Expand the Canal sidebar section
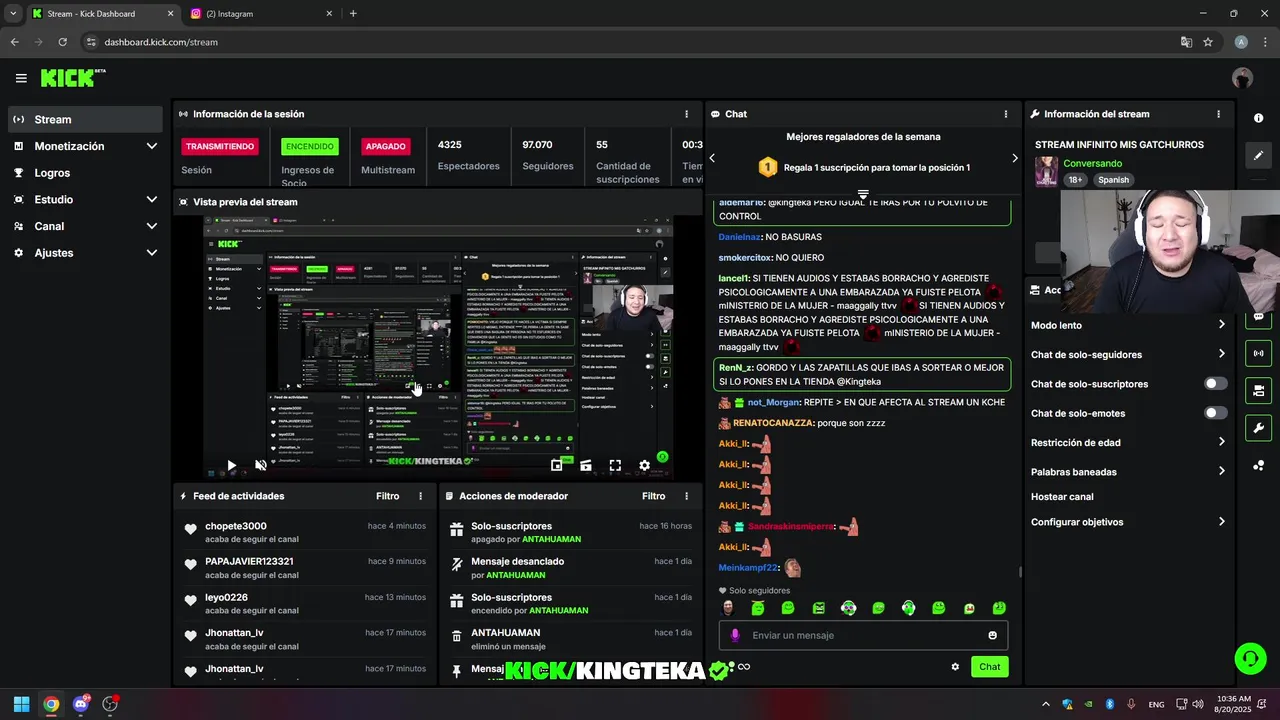Viewport: 1280px width, 720px height. pyautogui.click(x=152, y=226)
